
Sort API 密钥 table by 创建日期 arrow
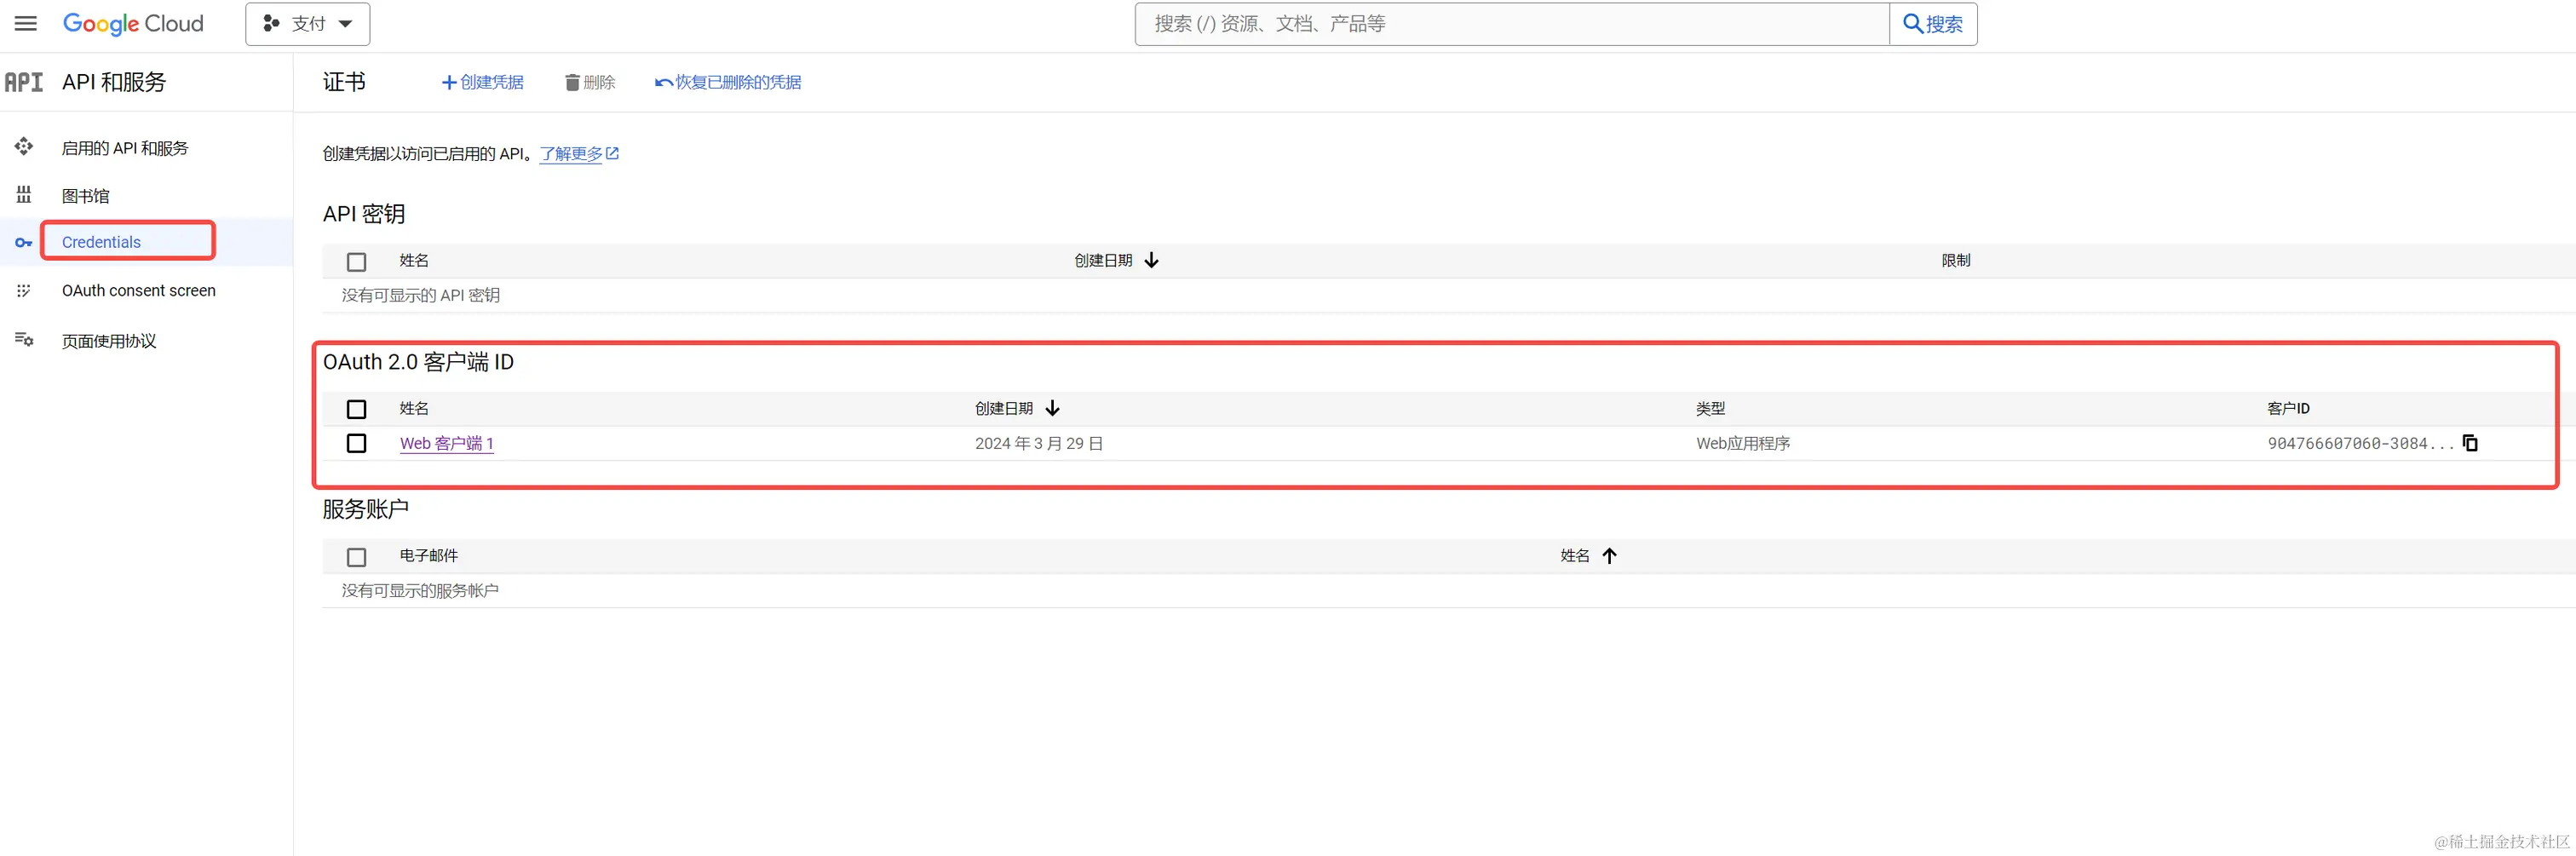click(1151, 260)
